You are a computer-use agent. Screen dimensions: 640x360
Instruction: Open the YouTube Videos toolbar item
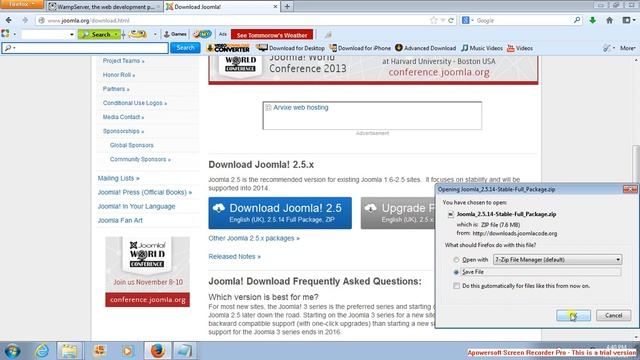(520, 48)
